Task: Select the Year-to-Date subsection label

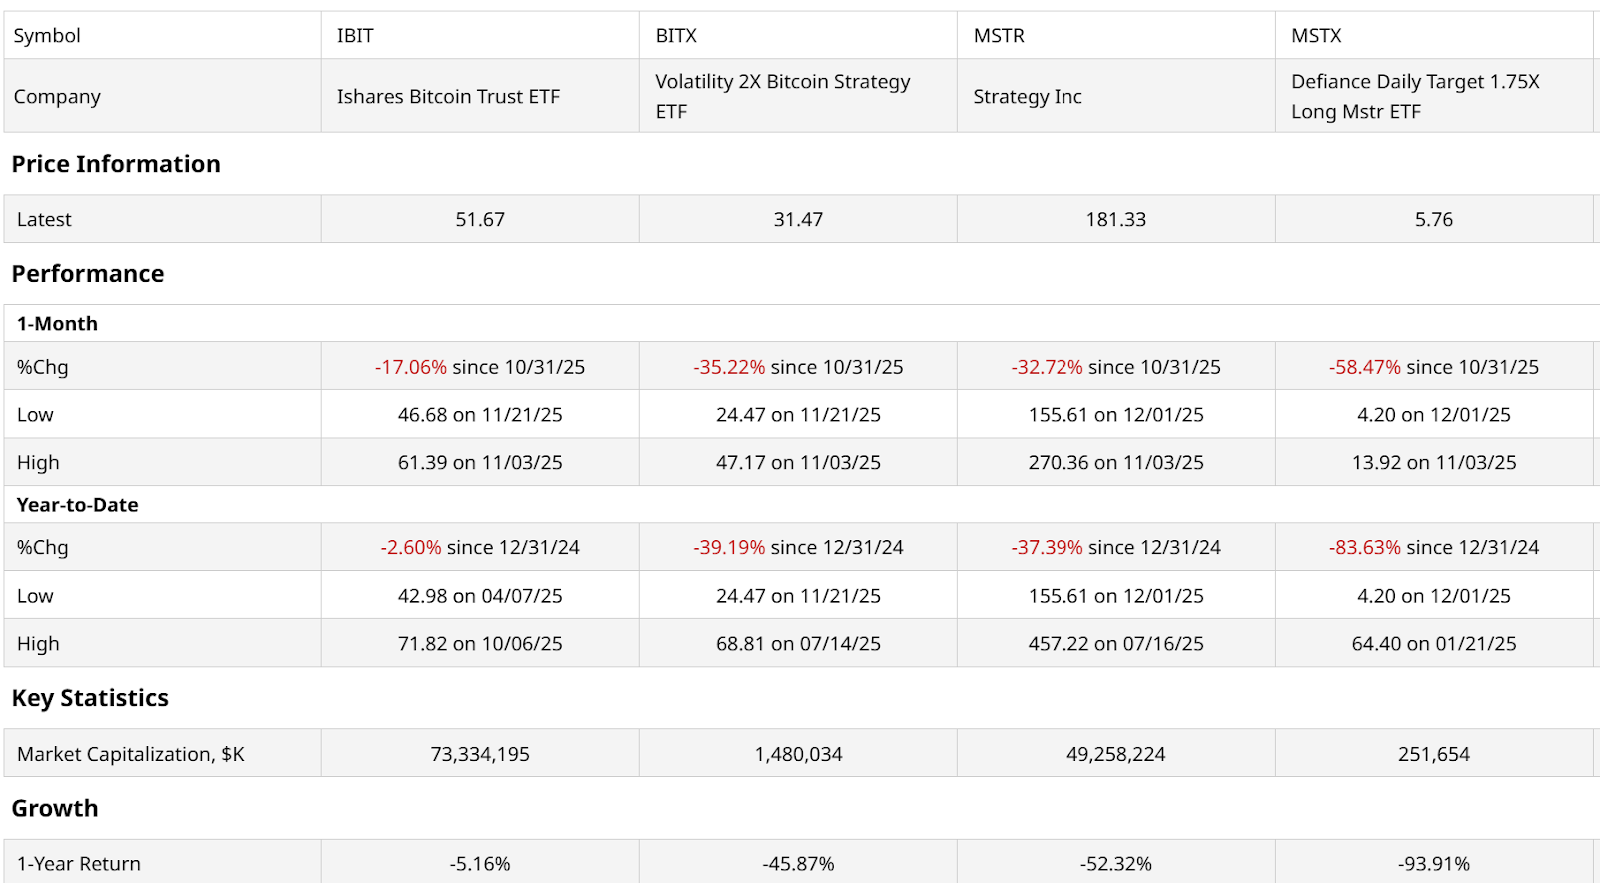Action: 78,505
